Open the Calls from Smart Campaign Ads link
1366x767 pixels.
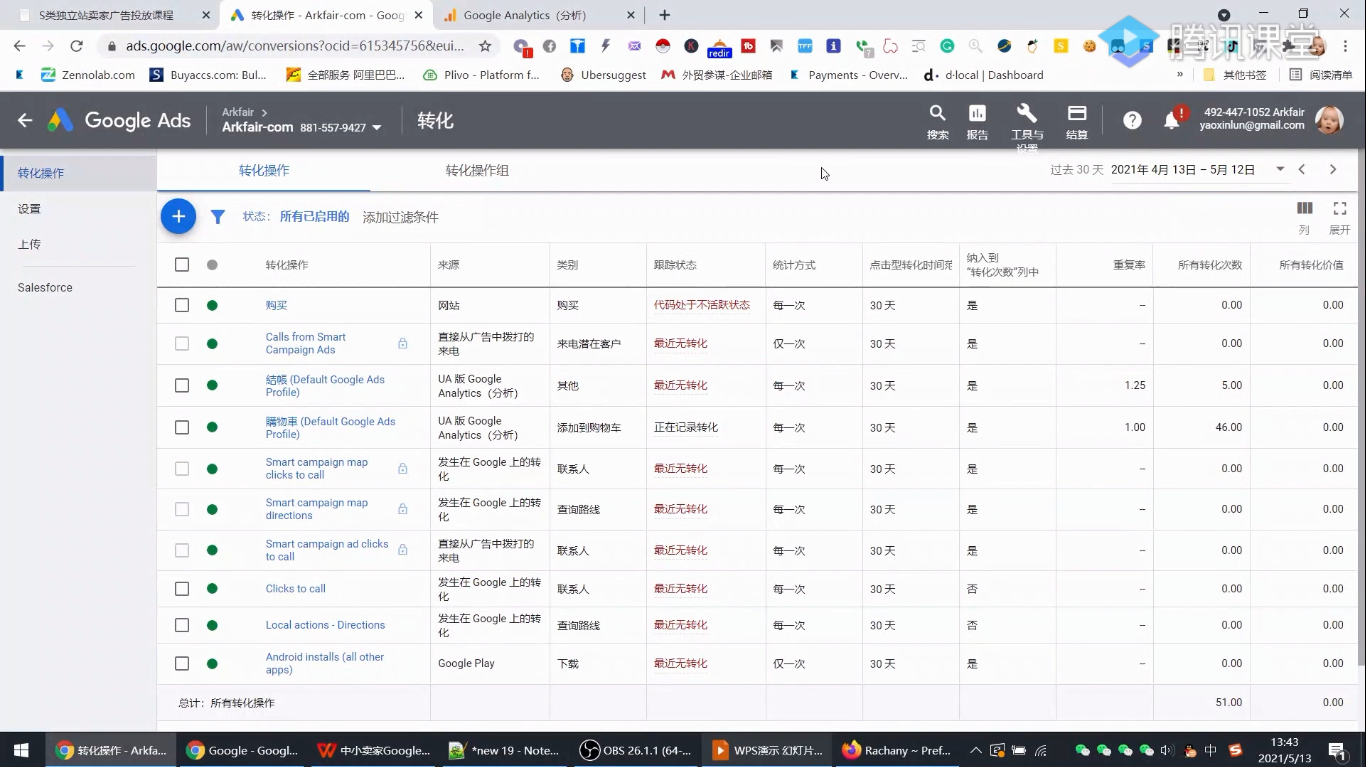point(306,343)
